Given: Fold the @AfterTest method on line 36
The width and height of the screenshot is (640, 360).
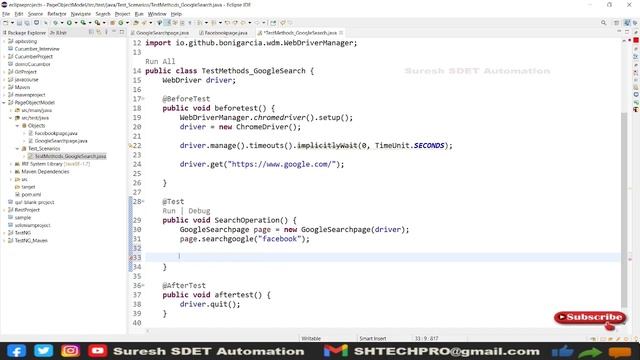Looking at the screenshot, I should click(x=144, y=286).
